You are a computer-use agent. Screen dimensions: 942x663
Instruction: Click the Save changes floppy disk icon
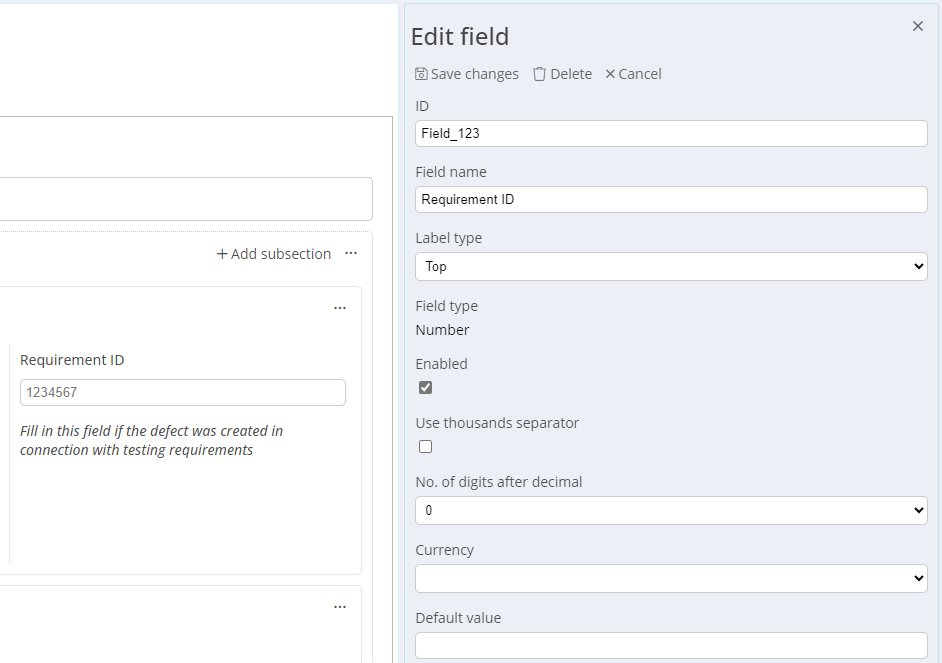point(421,74)
